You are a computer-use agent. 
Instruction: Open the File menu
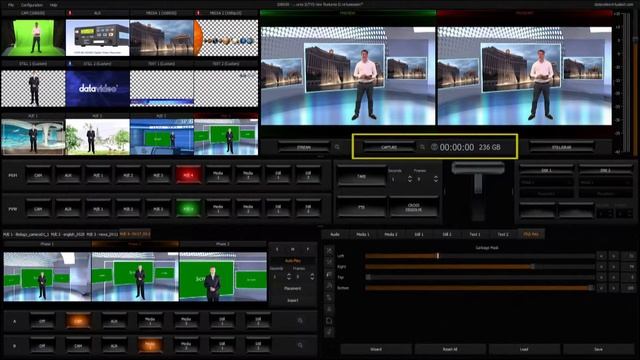click(x=11, y=5)
